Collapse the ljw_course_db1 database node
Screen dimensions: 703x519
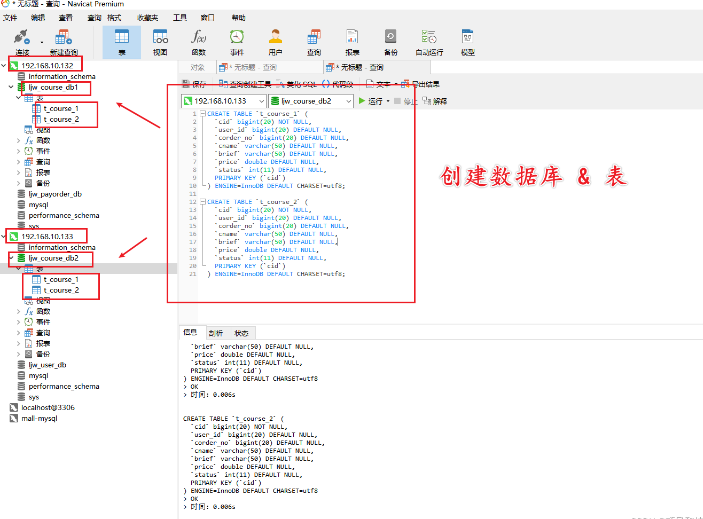11,87
